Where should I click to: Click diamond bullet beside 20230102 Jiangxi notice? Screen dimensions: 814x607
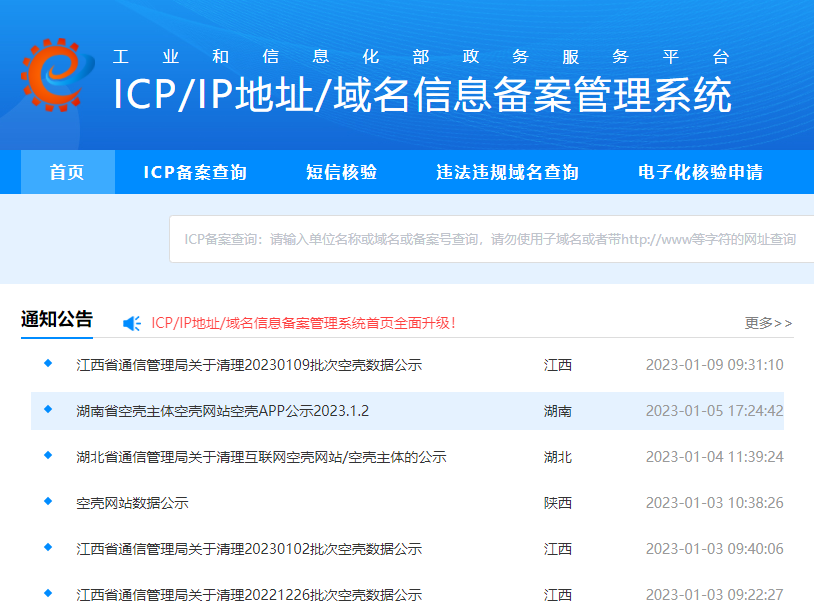[47, 547]
